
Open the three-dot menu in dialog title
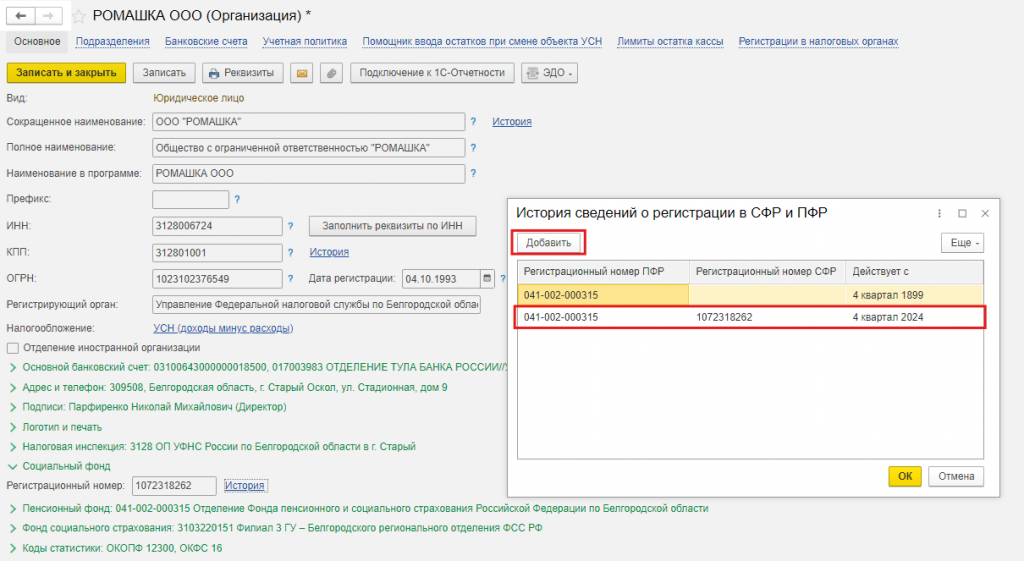939,214
